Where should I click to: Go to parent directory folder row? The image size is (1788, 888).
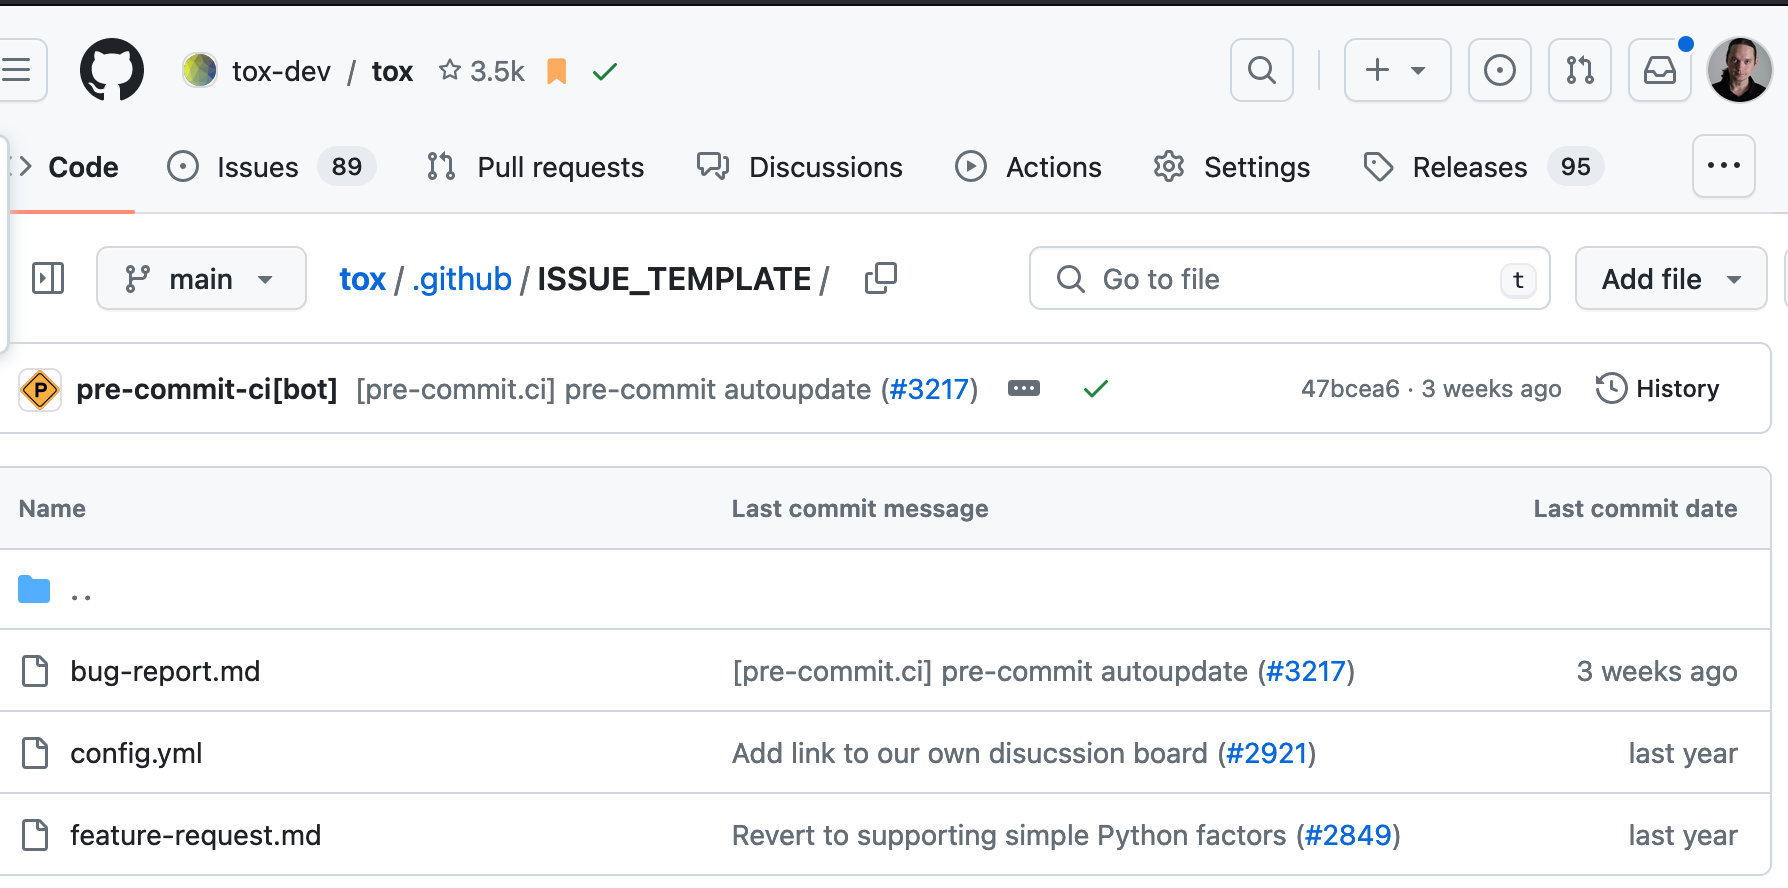tap(80, 591)
